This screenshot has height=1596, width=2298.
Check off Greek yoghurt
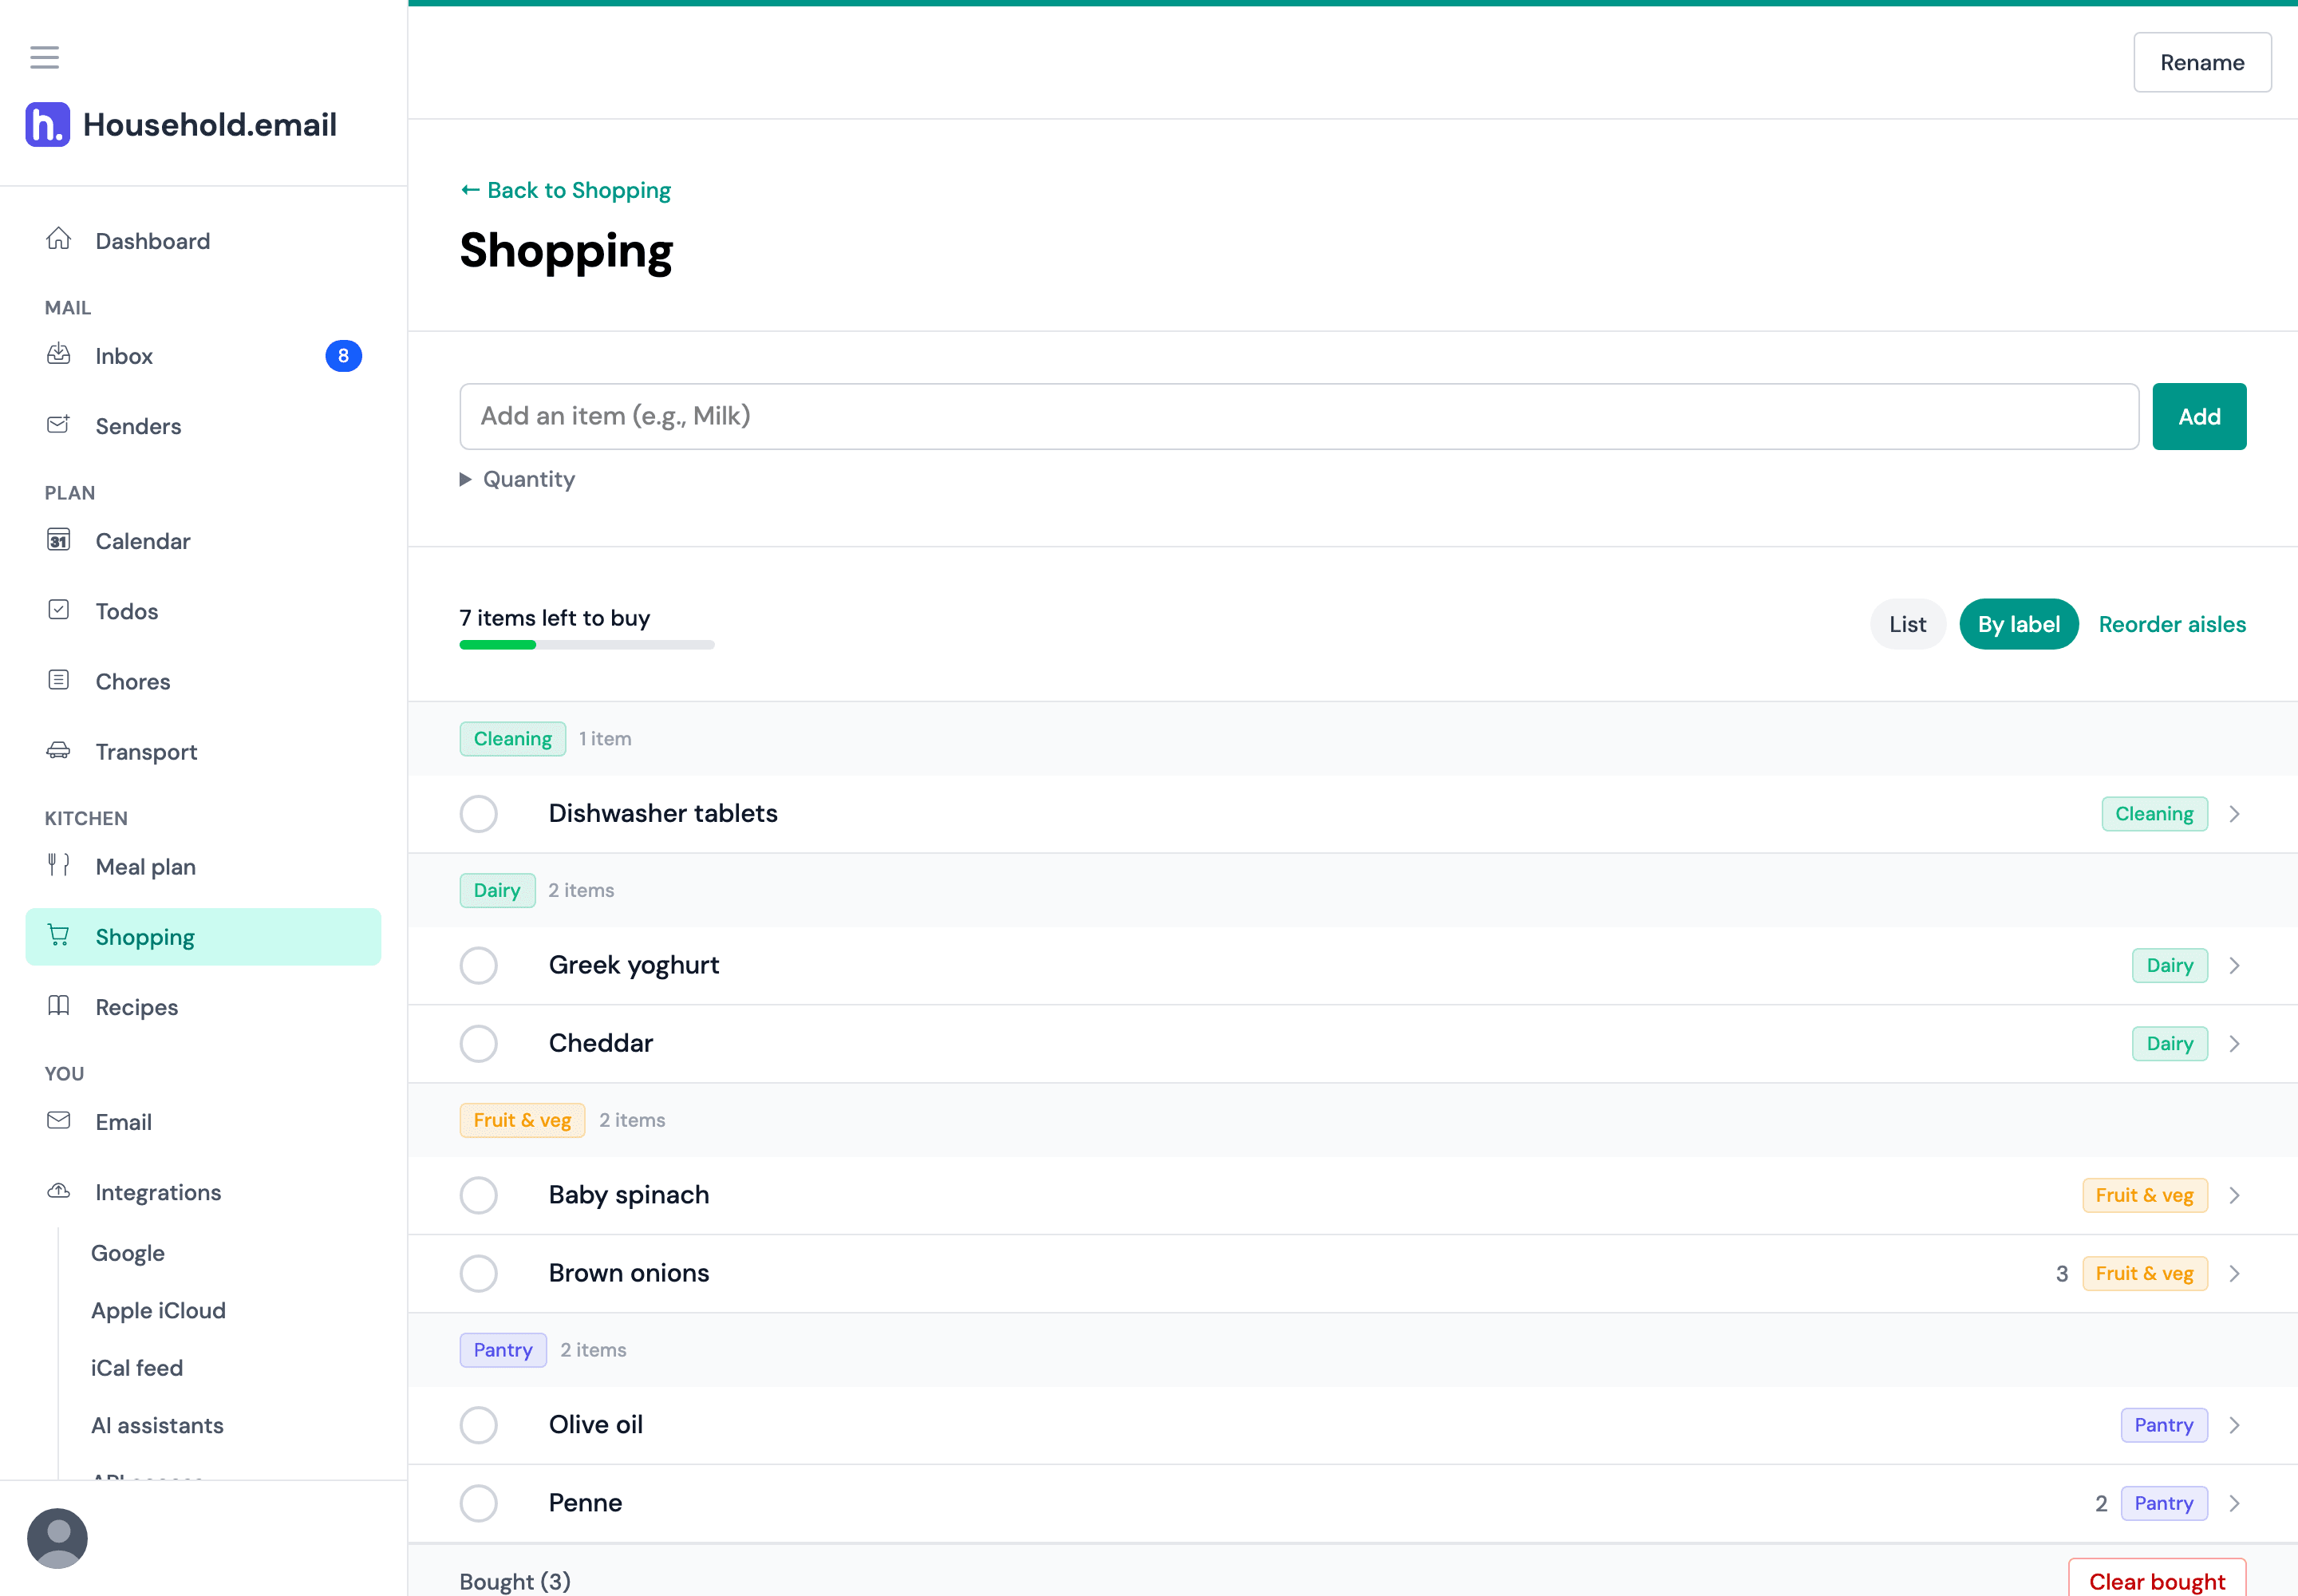(479, 966)
